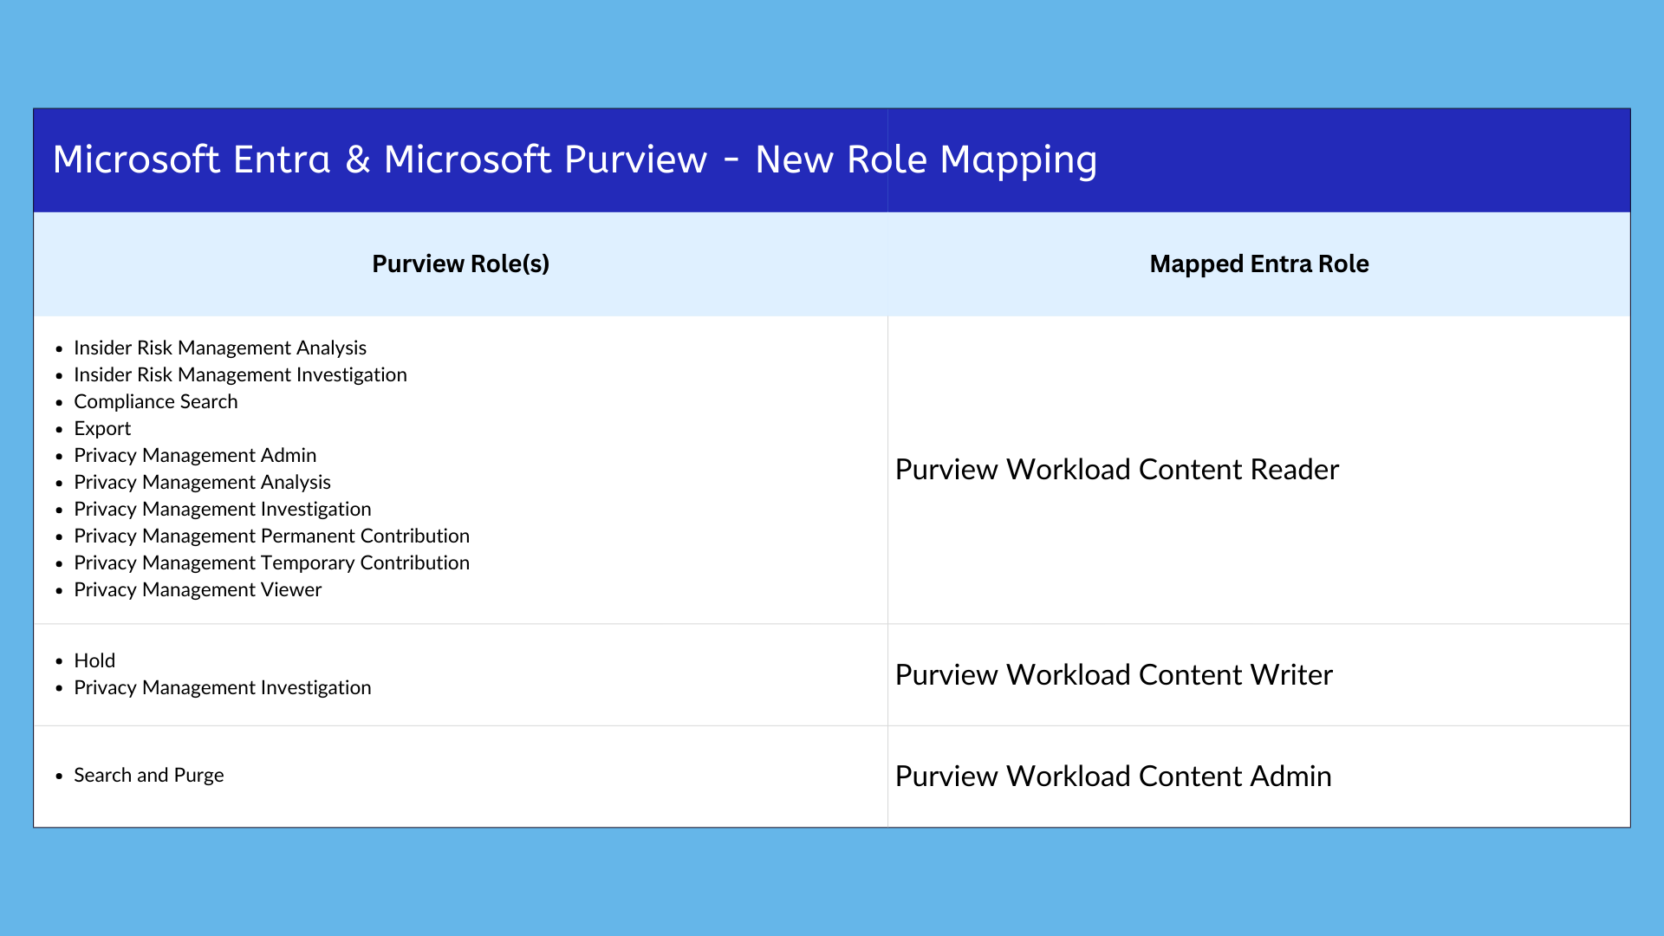Select the 'Hold' entry
1664x936 pixels.
point(94,661)
